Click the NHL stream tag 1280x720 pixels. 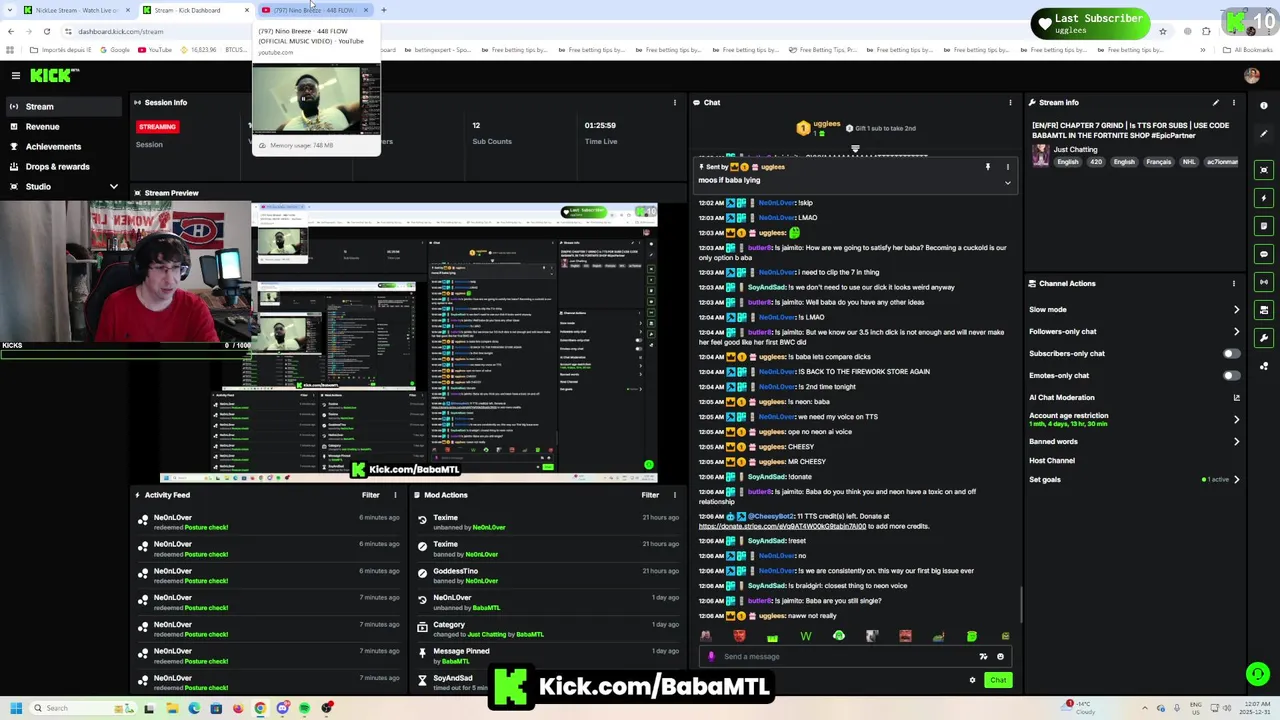pos(1189,162)
